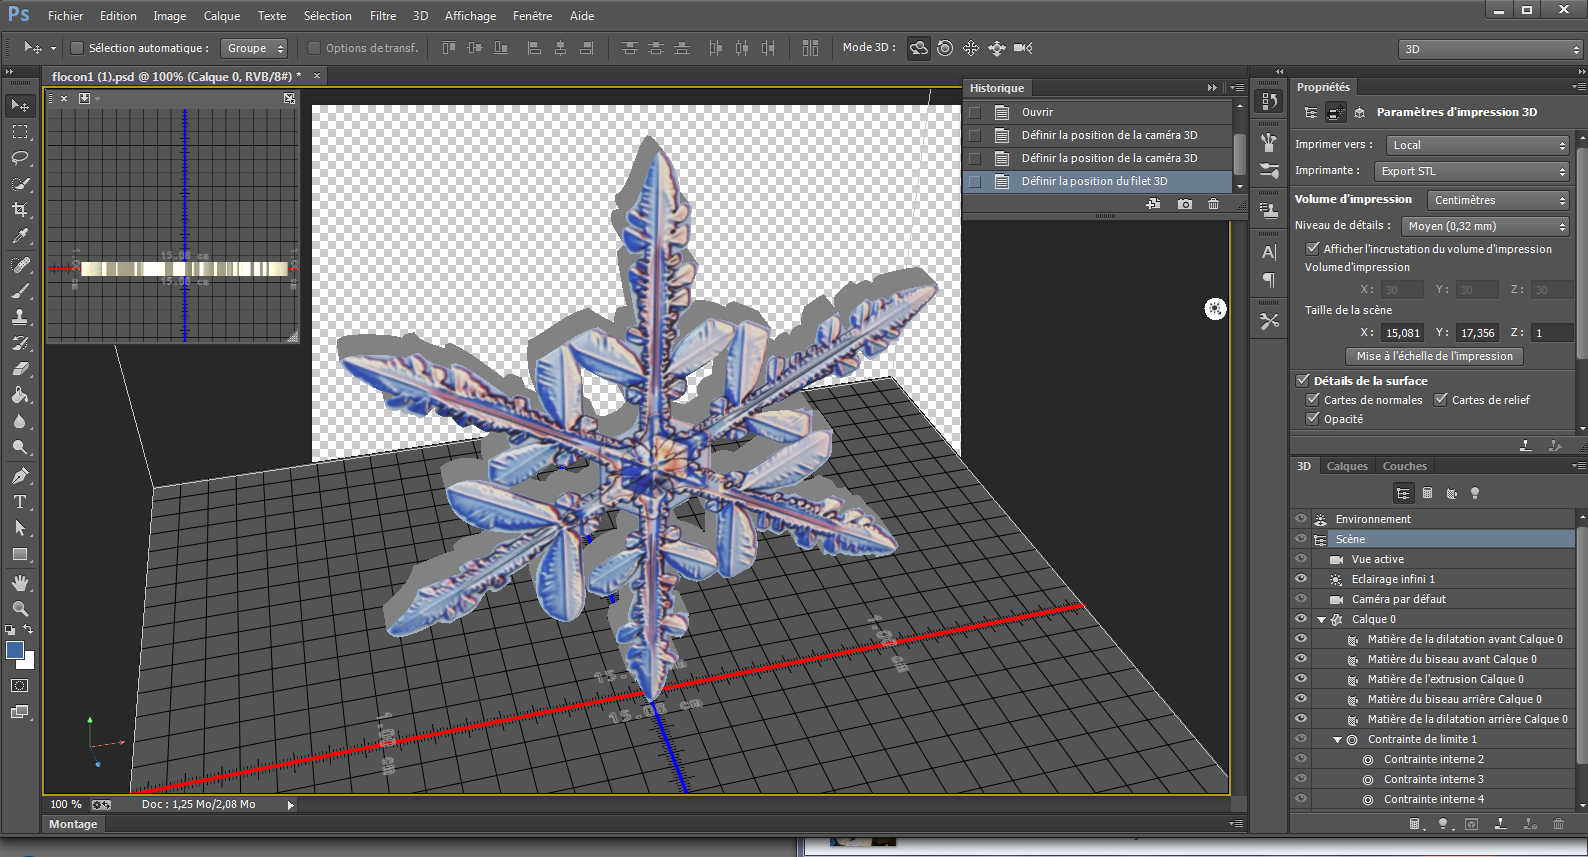Viewport: 1588px width, 857px height.
Task: Enable the Sélection automatique checkbox
Action: 77,48
